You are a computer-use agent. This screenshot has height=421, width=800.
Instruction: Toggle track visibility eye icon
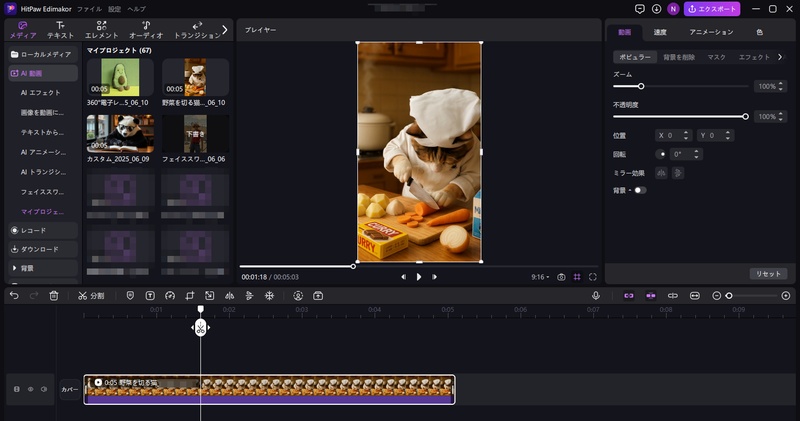pos(30,389)
